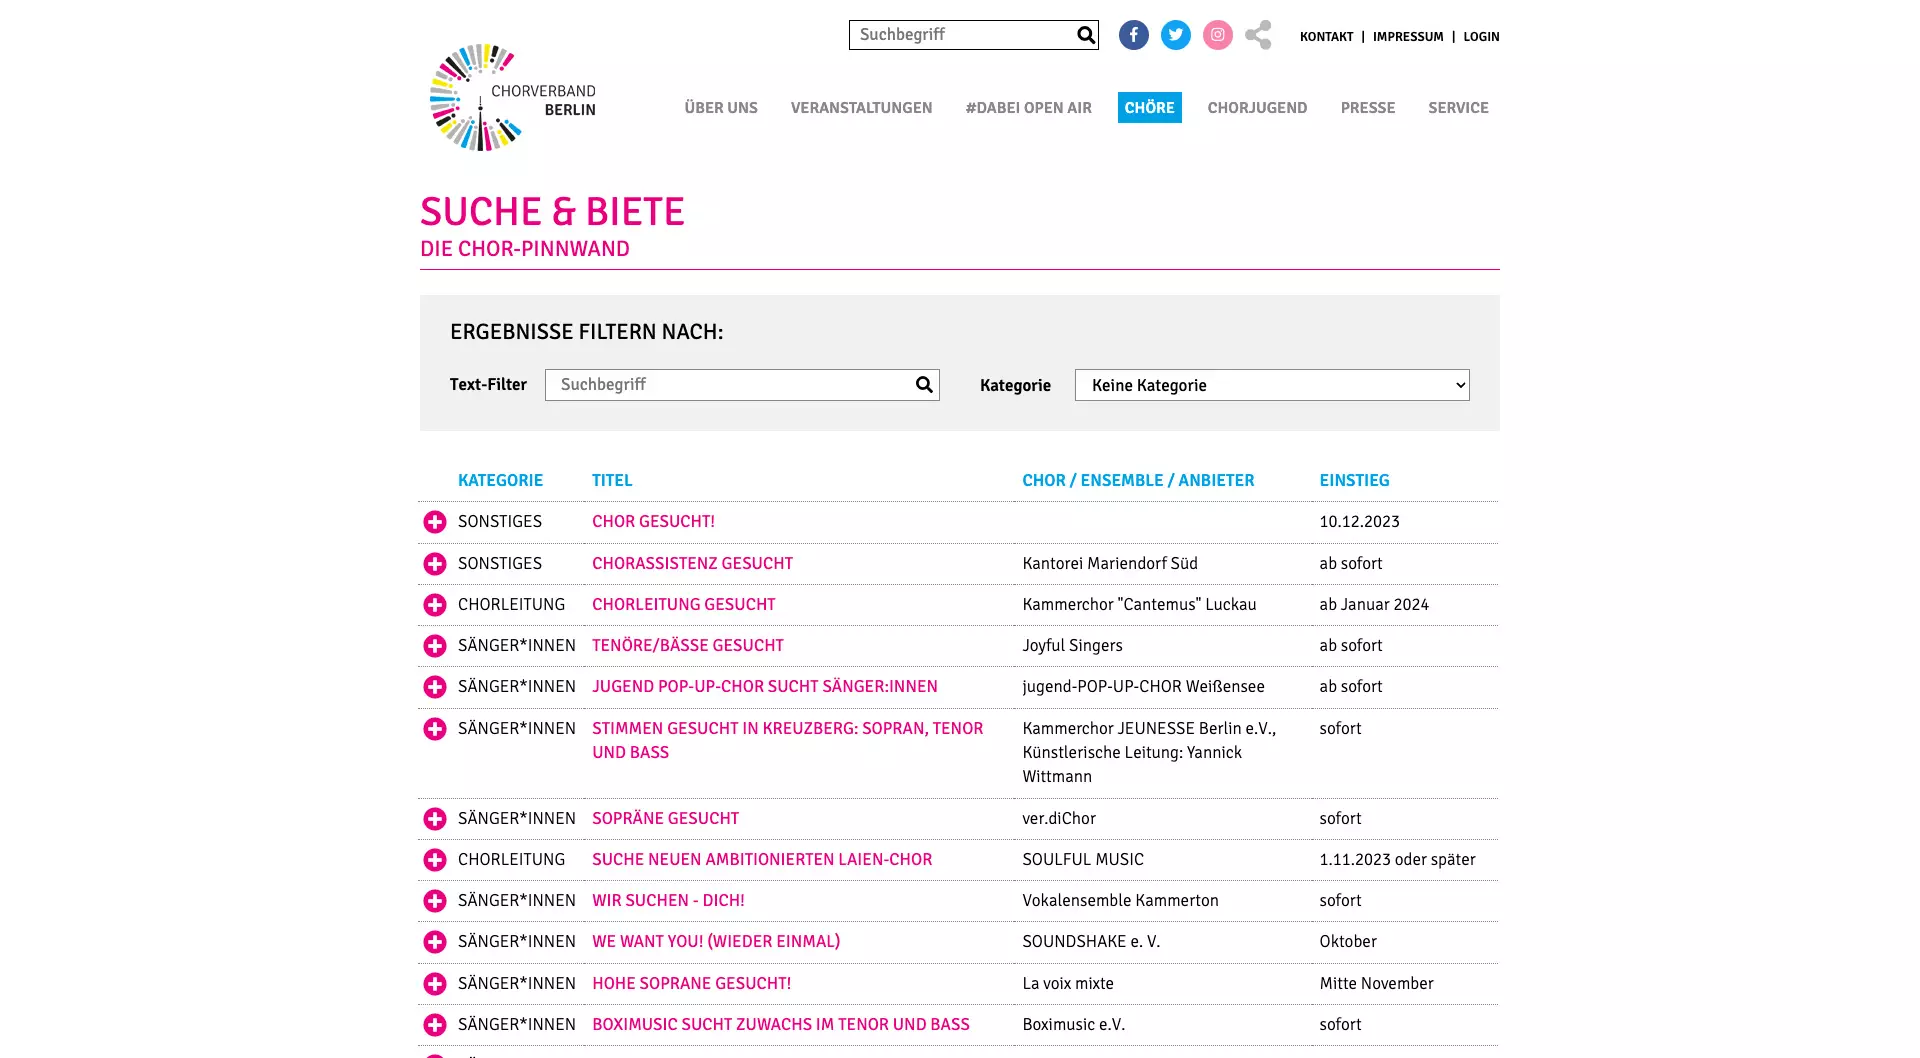Click 'Vokalensemble Kammerton' cell
The height and width of the screenshot is (1058, 1920).
(1120, 901)
